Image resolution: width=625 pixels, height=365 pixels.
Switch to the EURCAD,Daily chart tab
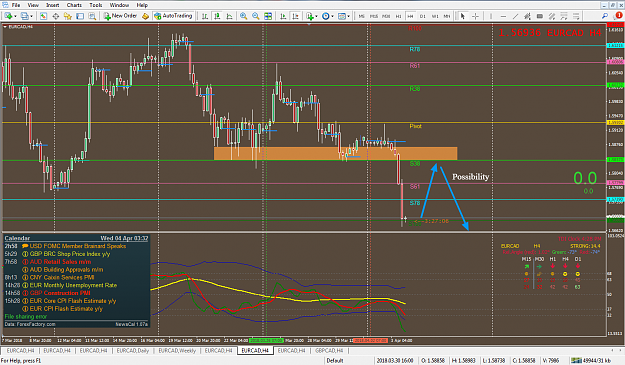[x=132, y=351]
